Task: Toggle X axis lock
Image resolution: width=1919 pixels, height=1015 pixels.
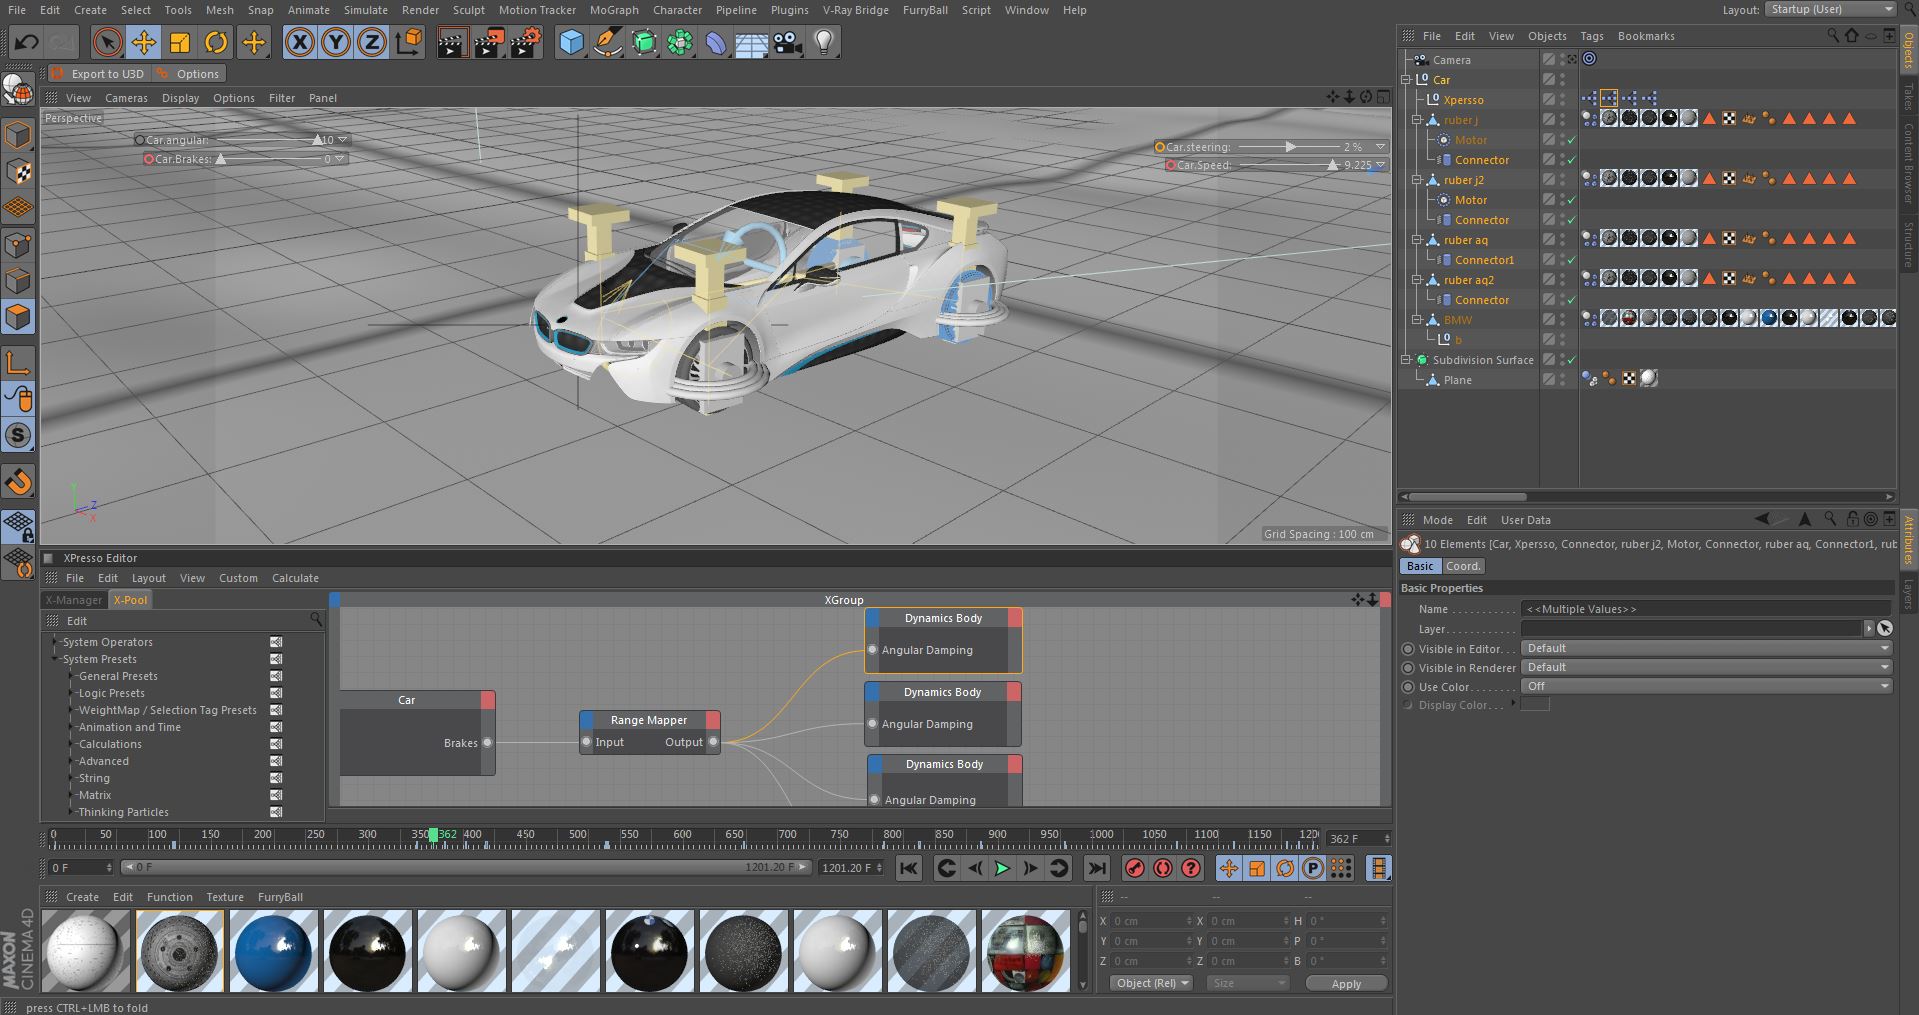Action: (300, 42)
